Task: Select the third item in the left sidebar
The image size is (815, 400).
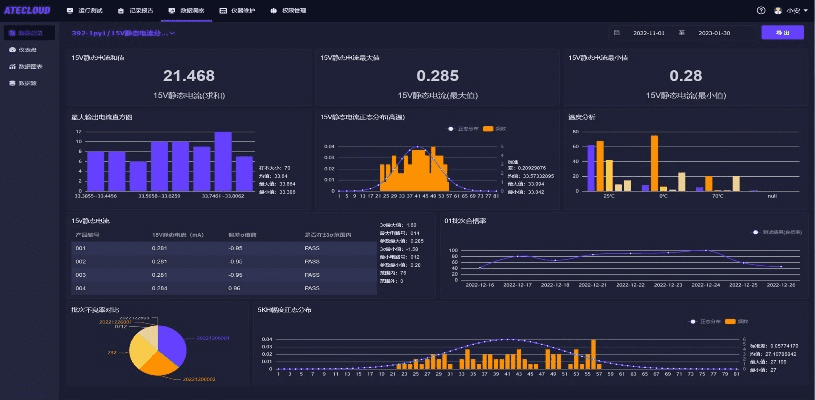Action: [28, 66]
